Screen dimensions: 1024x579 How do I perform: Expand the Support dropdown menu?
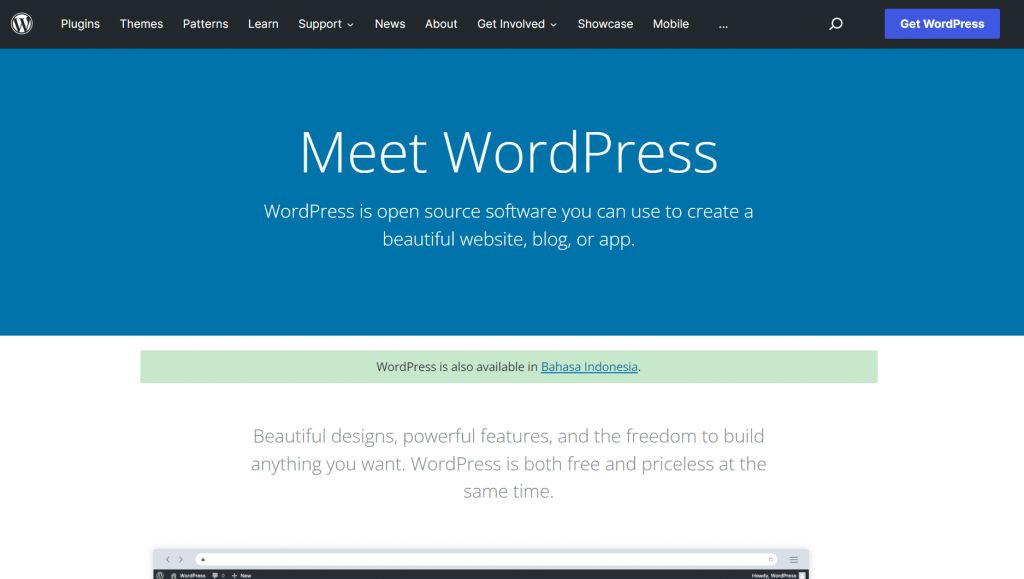pos(326,24)
